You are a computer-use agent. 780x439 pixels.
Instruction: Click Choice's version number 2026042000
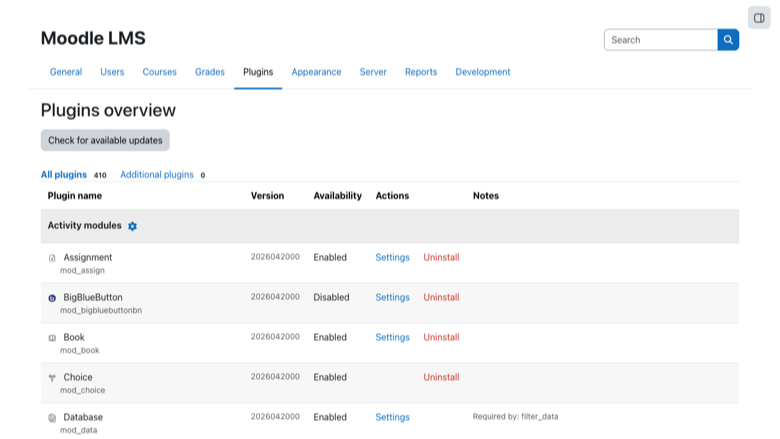pyautogui.click(x=275, y=377)
